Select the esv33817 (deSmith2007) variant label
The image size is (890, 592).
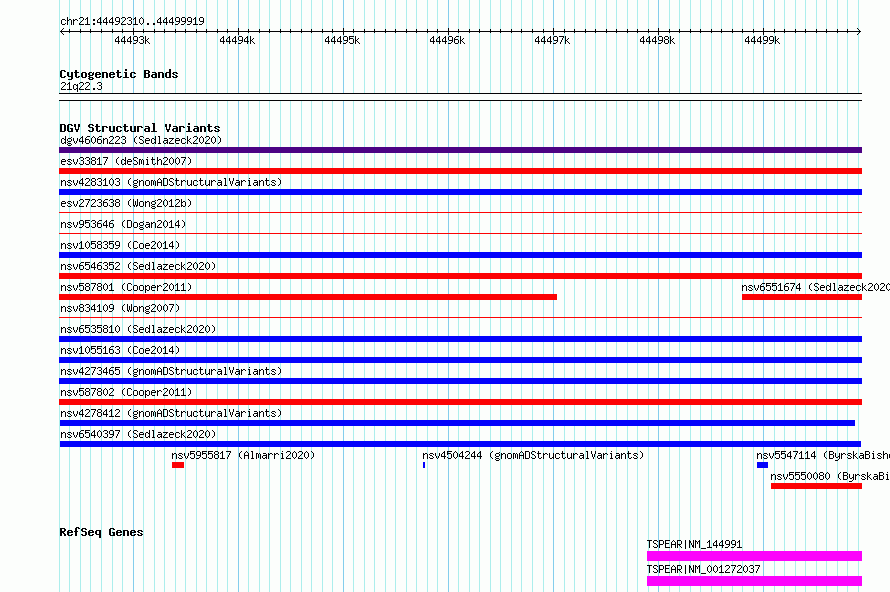point(126,161)
